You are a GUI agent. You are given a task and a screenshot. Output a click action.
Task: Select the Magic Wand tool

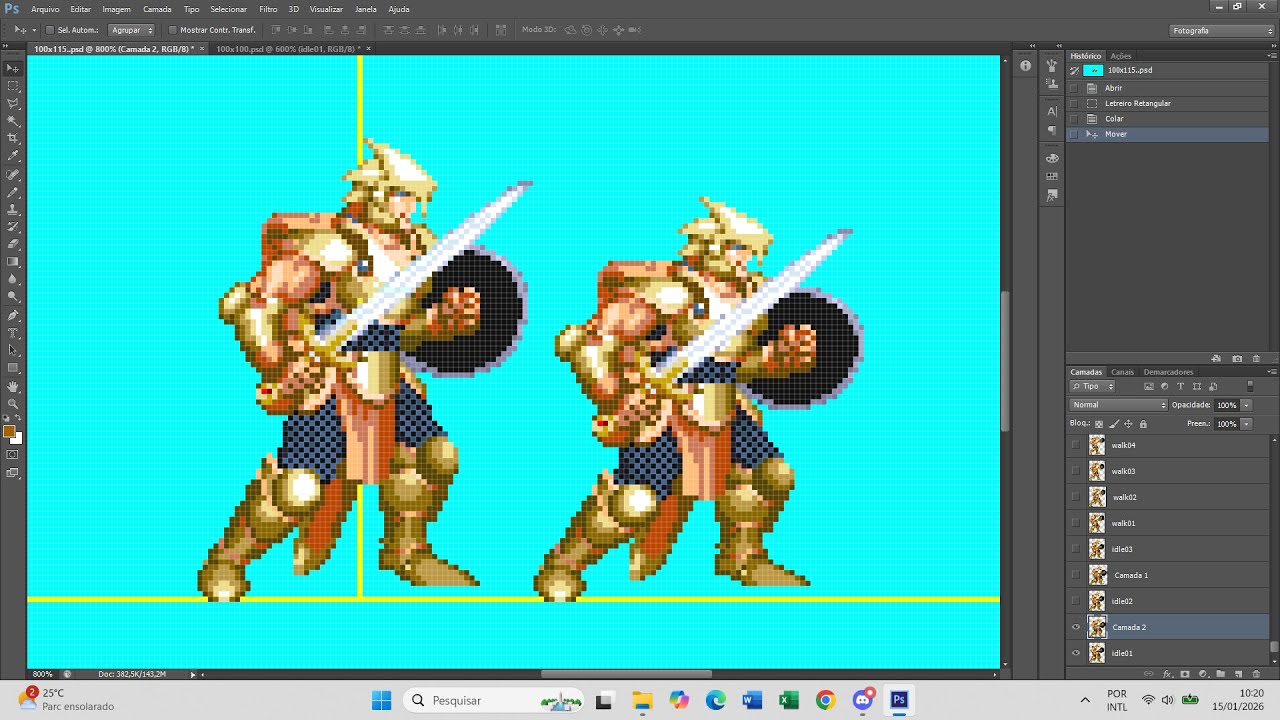point(13,121)
